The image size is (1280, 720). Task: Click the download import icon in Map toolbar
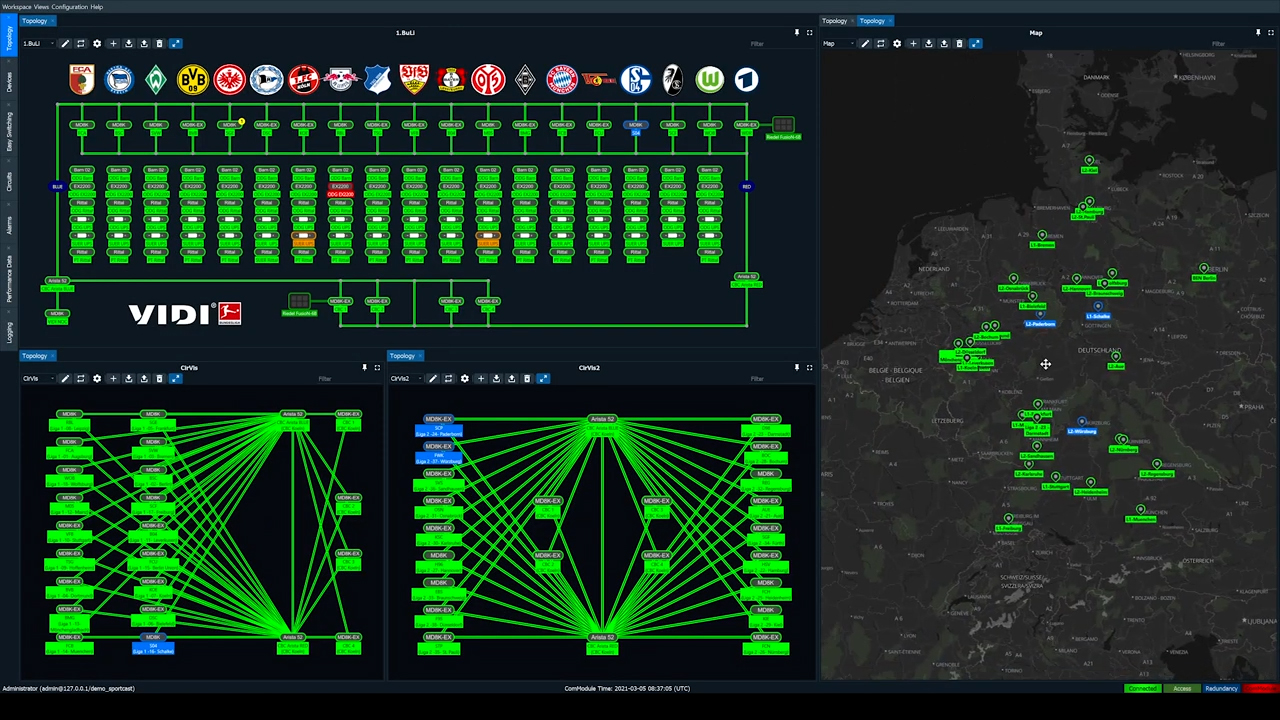[x=928, y=44]
